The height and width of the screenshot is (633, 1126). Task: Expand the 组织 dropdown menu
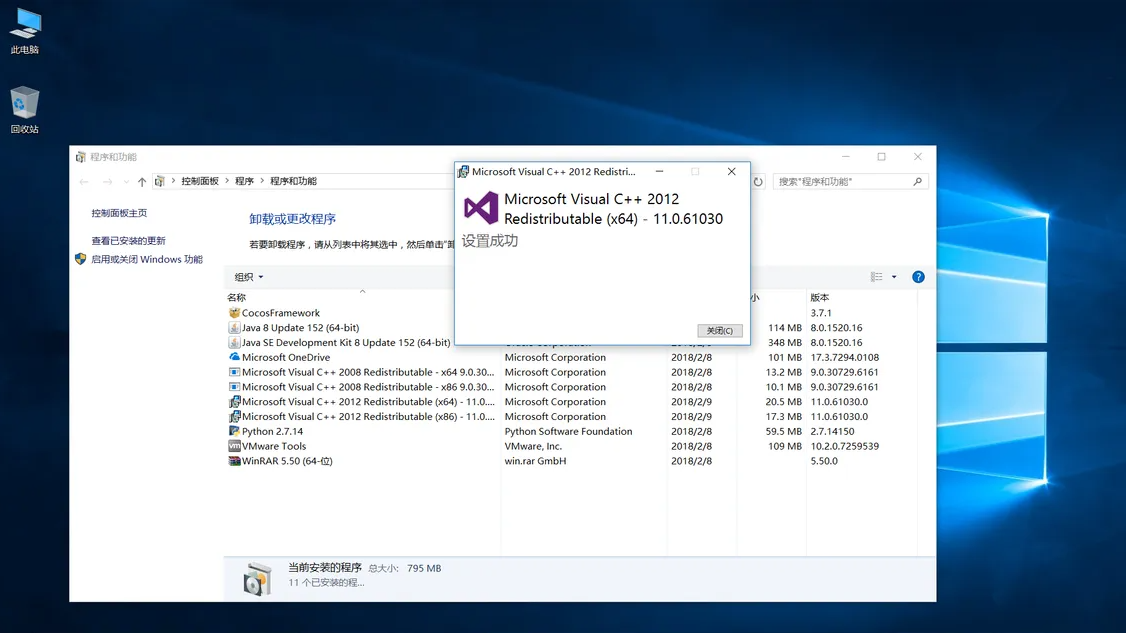pos(248,277)
